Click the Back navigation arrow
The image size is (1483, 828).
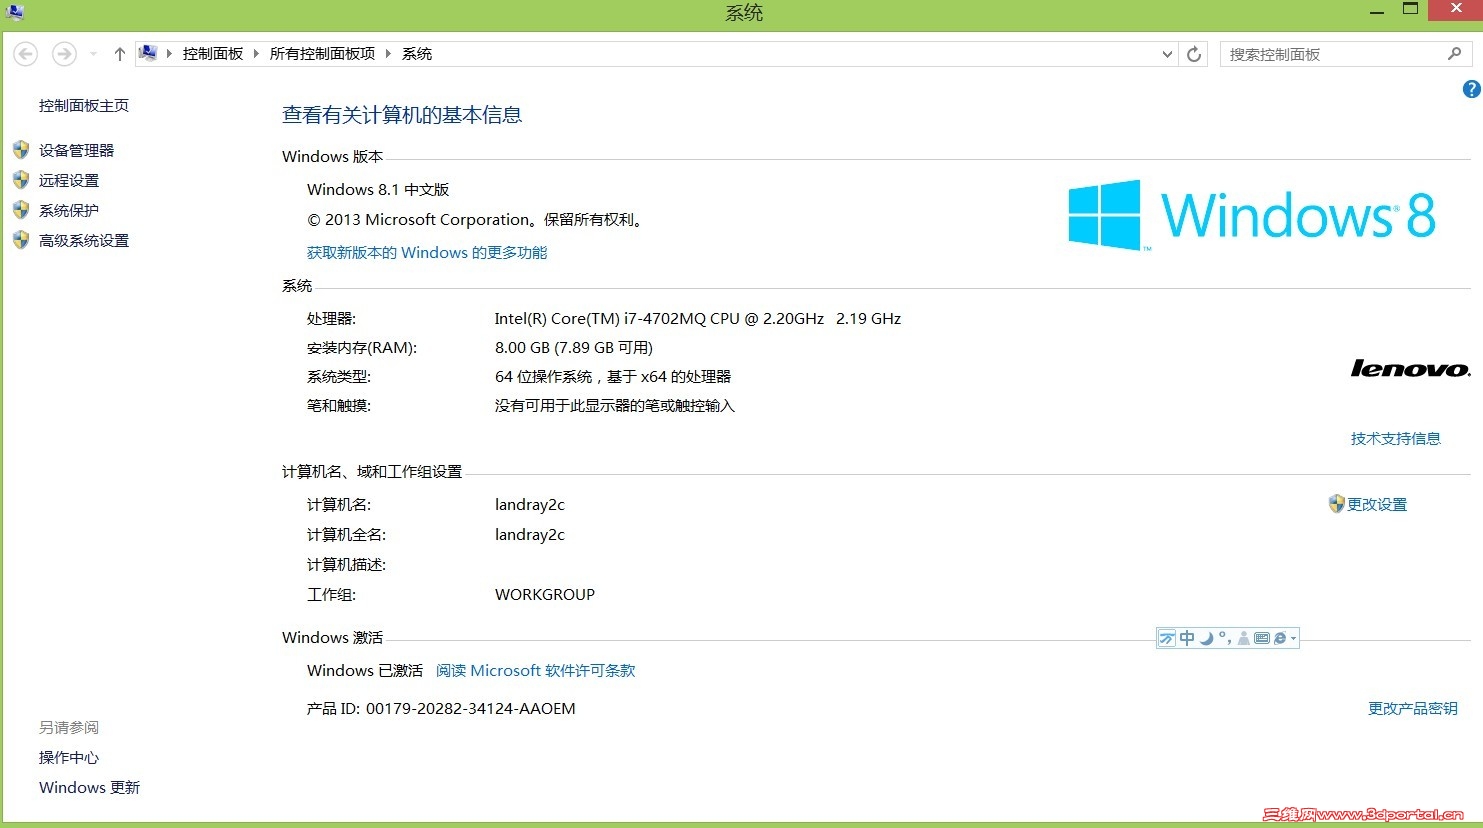pos(26,54)
